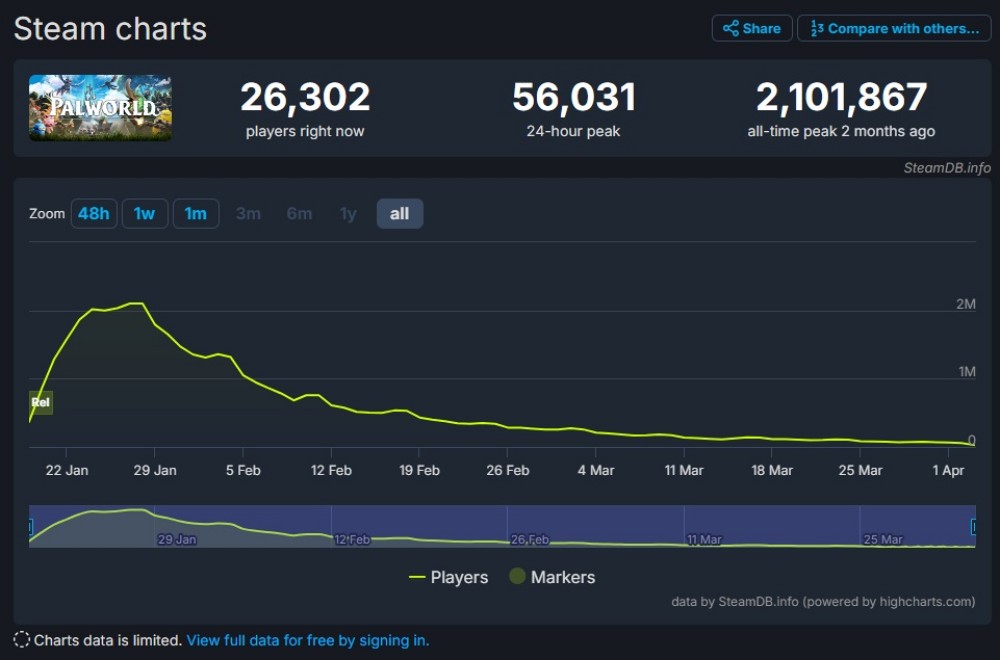Image resolution: width=1000 pixels, height=660 pixels.
Task: Click the 19 Feb axis label
Action: (419, 471)
